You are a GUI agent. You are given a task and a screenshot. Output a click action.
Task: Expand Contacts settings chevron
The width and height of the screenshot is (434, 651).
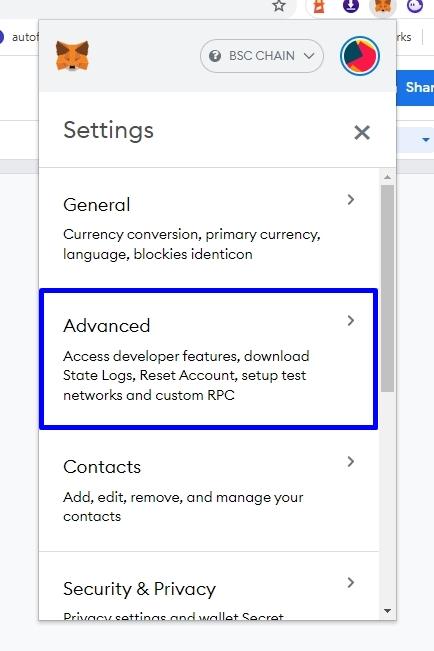pos(351,462)
